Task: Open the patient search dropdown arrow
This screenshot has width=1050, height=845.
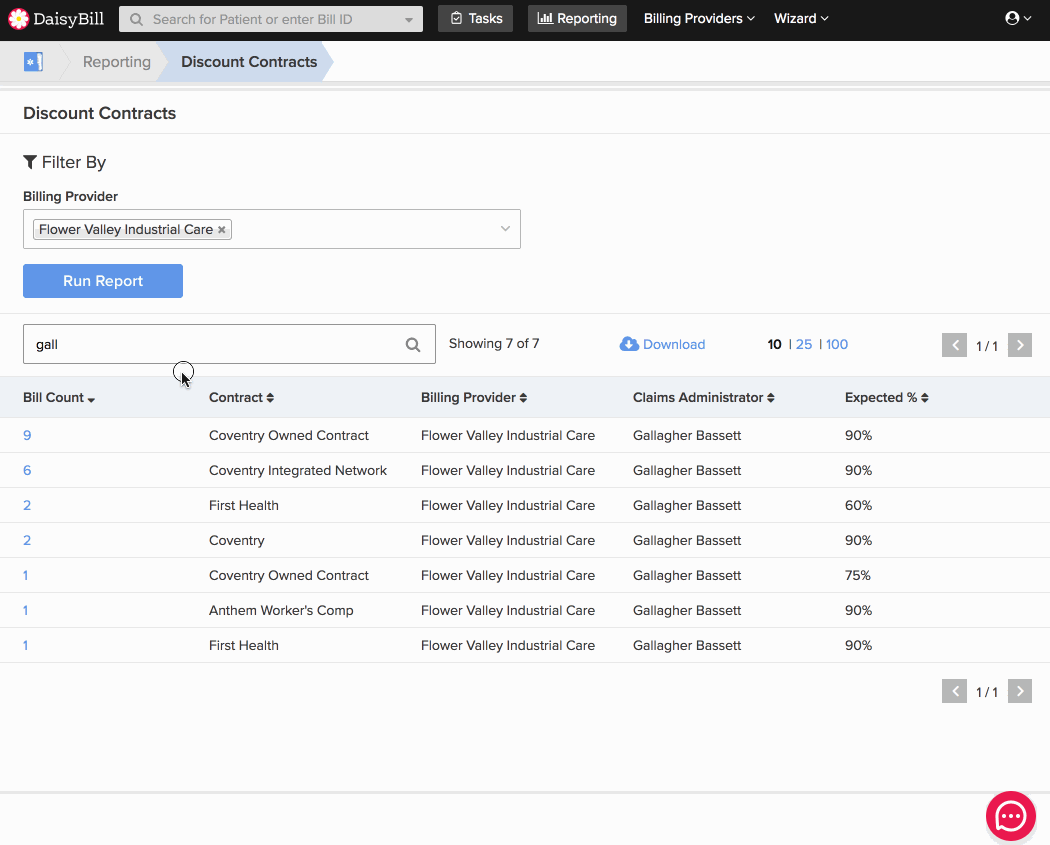Action: point(408,19)
